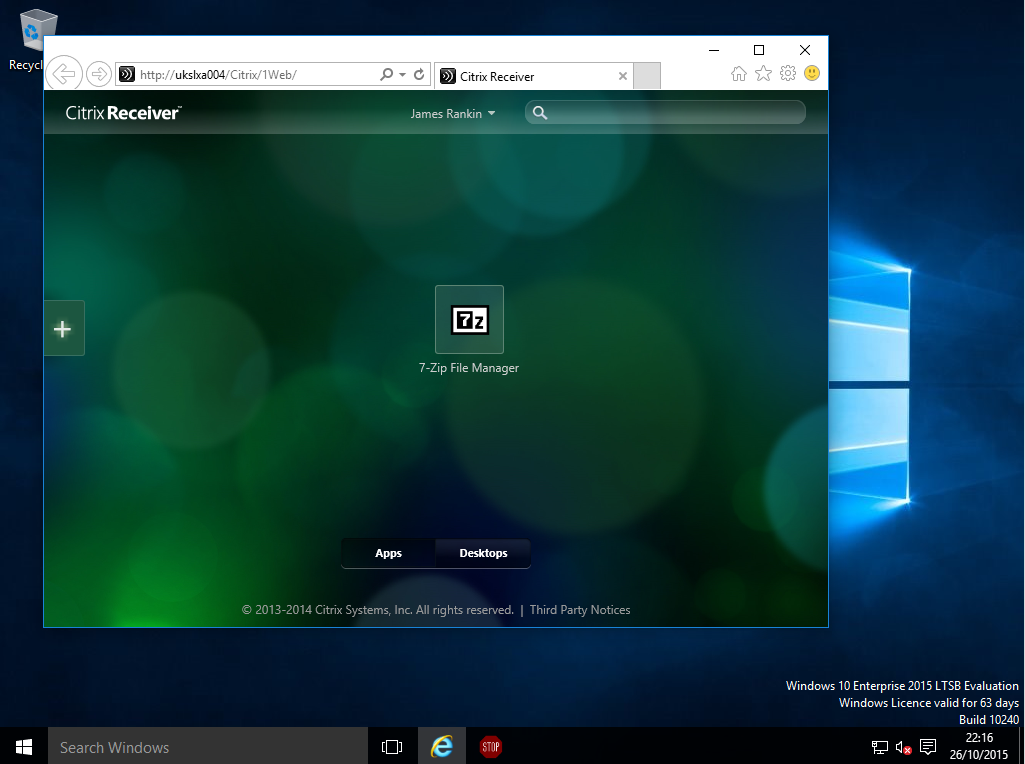Open the muted volume tray icon

tap(903, 746)
